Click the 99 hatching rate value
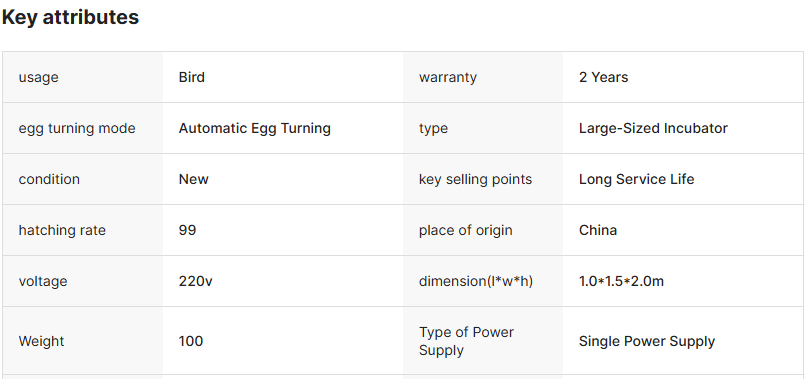The height and width of the screenshot is (379, 808). [x=188, y=230]
